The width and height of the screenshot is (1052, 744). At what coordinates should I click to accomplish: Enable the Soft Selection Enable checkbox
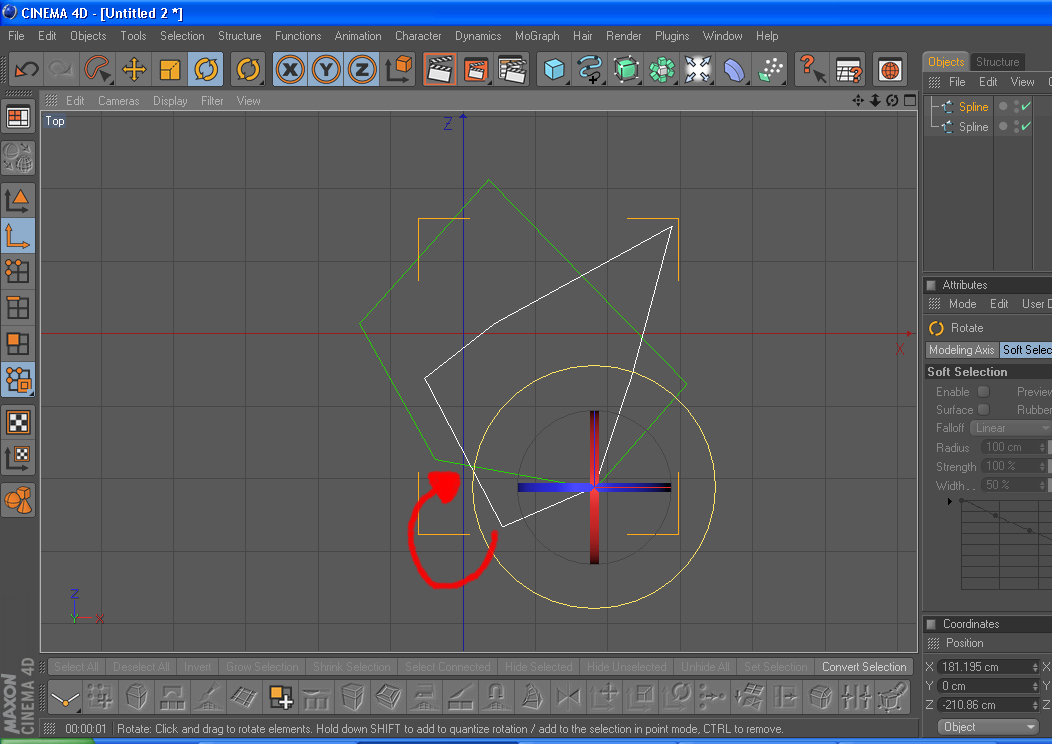[x=984, y=391]
